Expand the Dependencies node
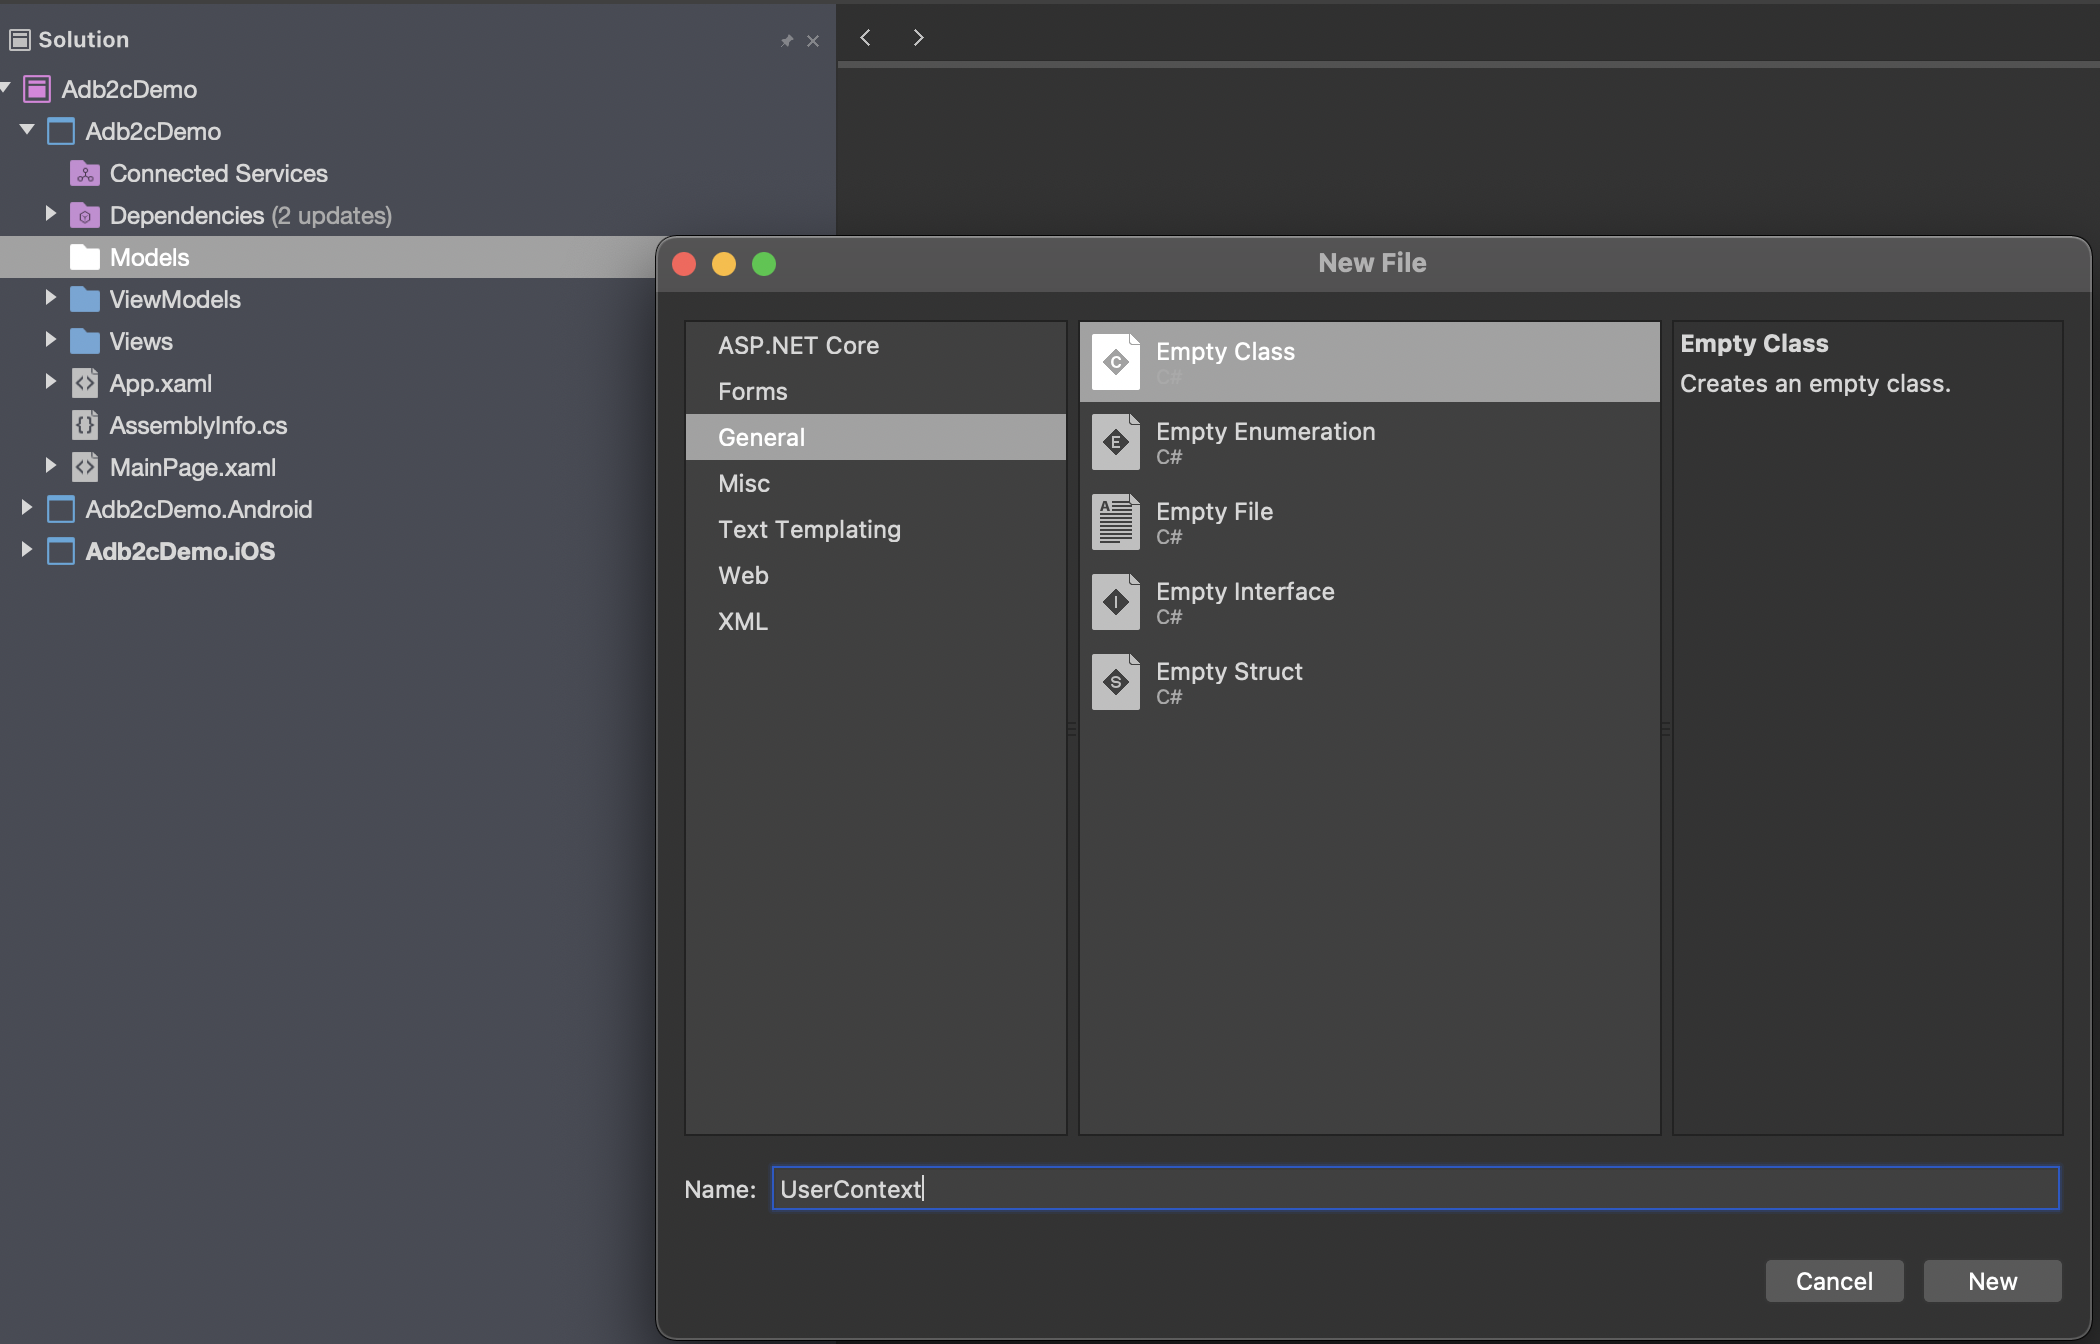 [x=50, y=214]
